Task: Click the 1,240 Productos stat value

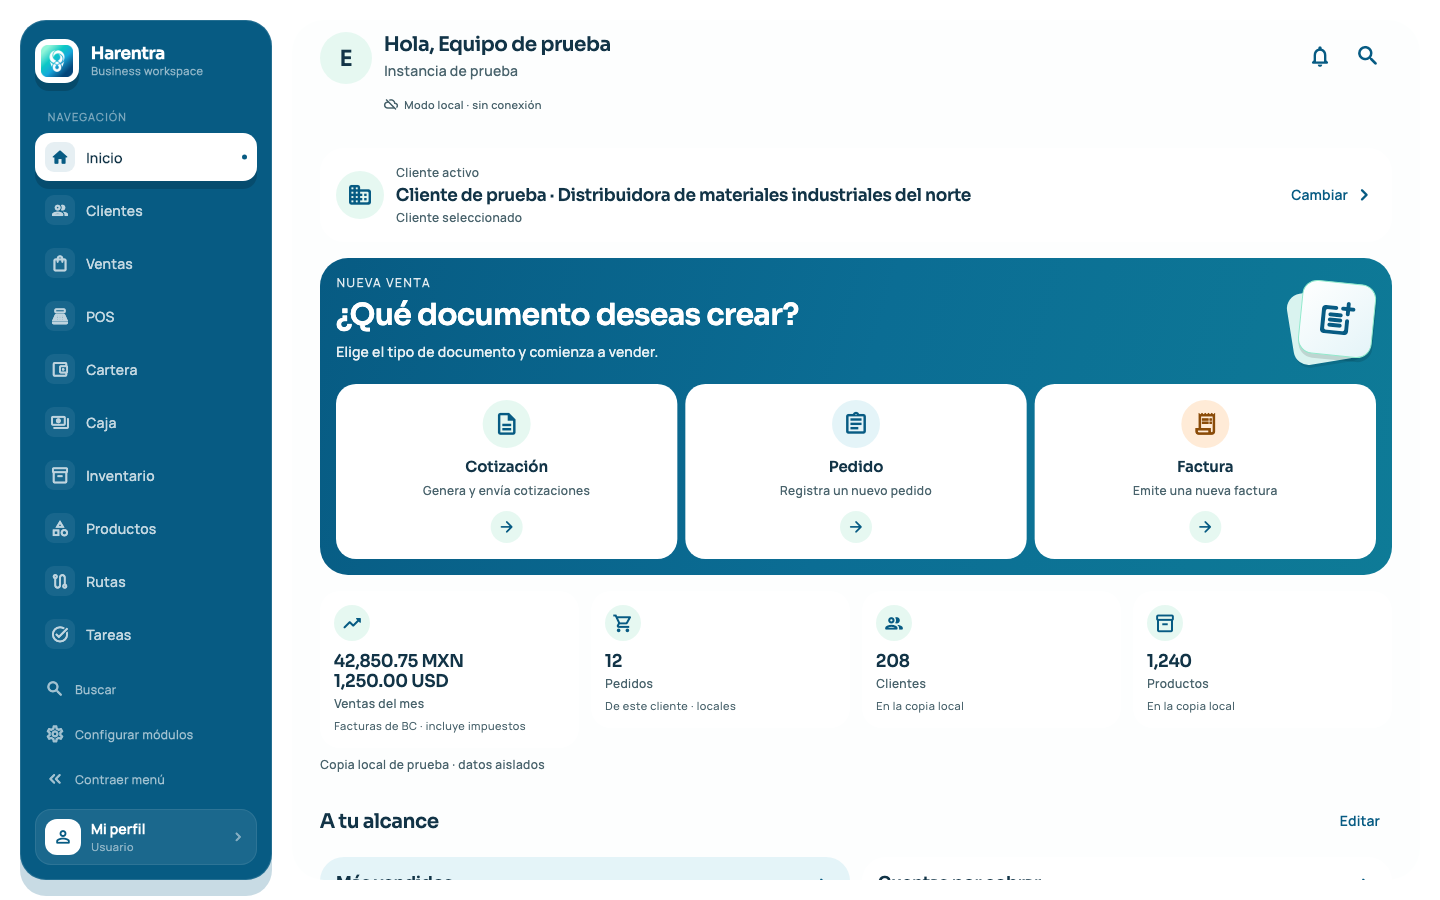Action: [x=1169, y=661]
